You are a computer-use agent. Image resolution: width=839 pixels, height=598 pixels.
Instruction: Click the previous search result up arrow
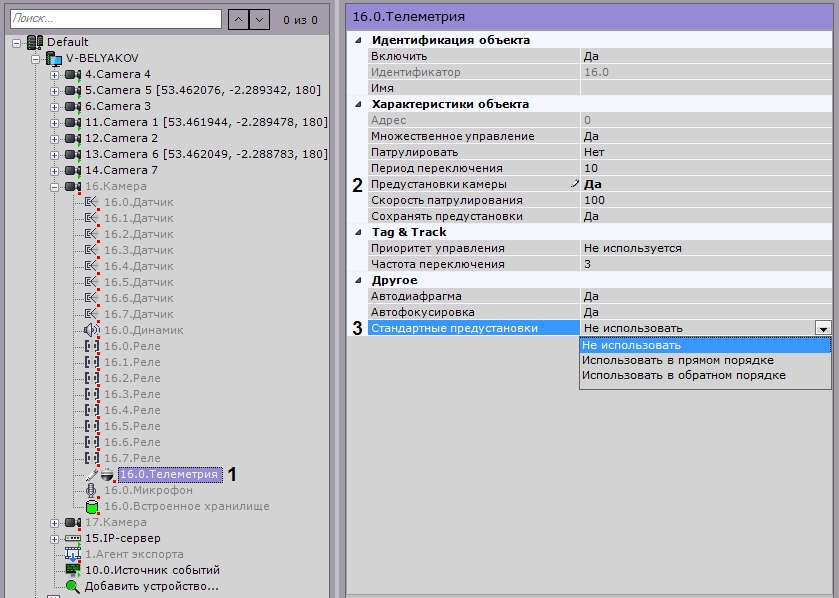click(237, 19)
